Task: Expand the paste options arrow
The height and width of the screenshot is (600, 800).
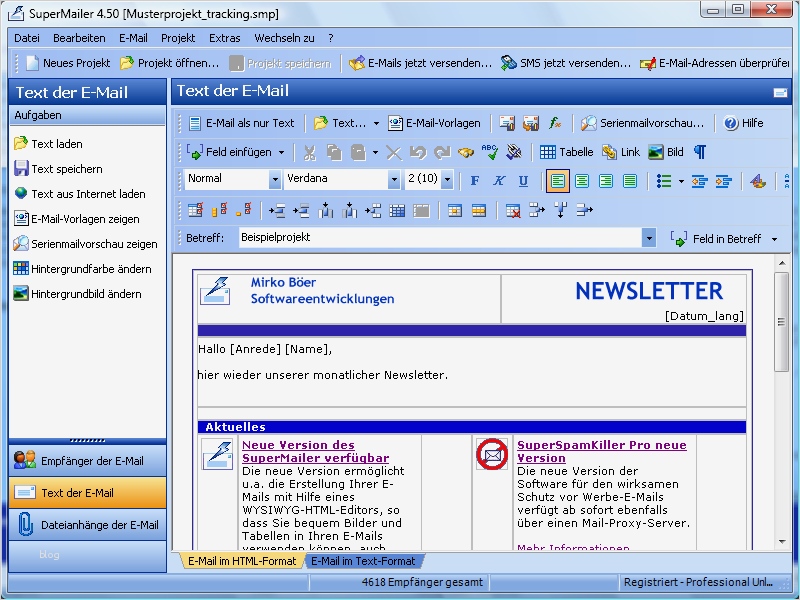Action: [375, 153]
